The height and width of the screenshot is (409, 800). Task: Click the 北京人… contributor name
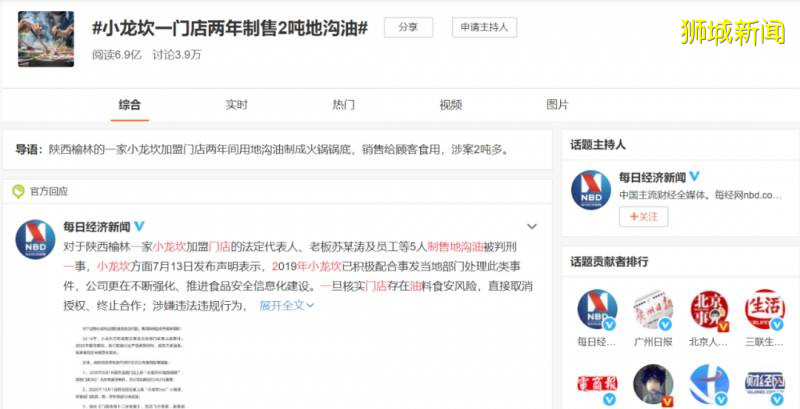tap(708, 342)
